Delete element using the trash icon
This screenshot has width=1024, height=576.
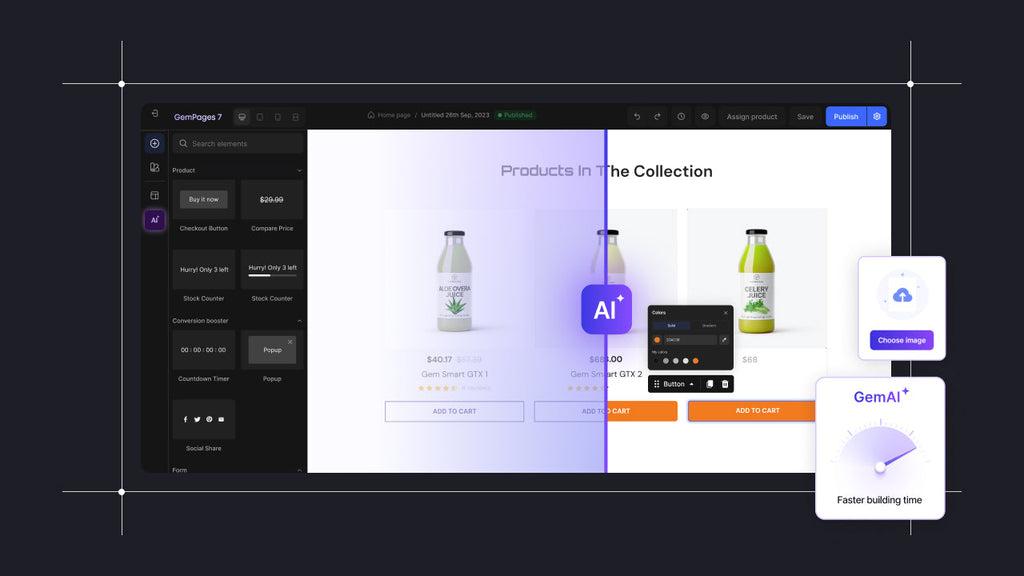pos(725,384)
